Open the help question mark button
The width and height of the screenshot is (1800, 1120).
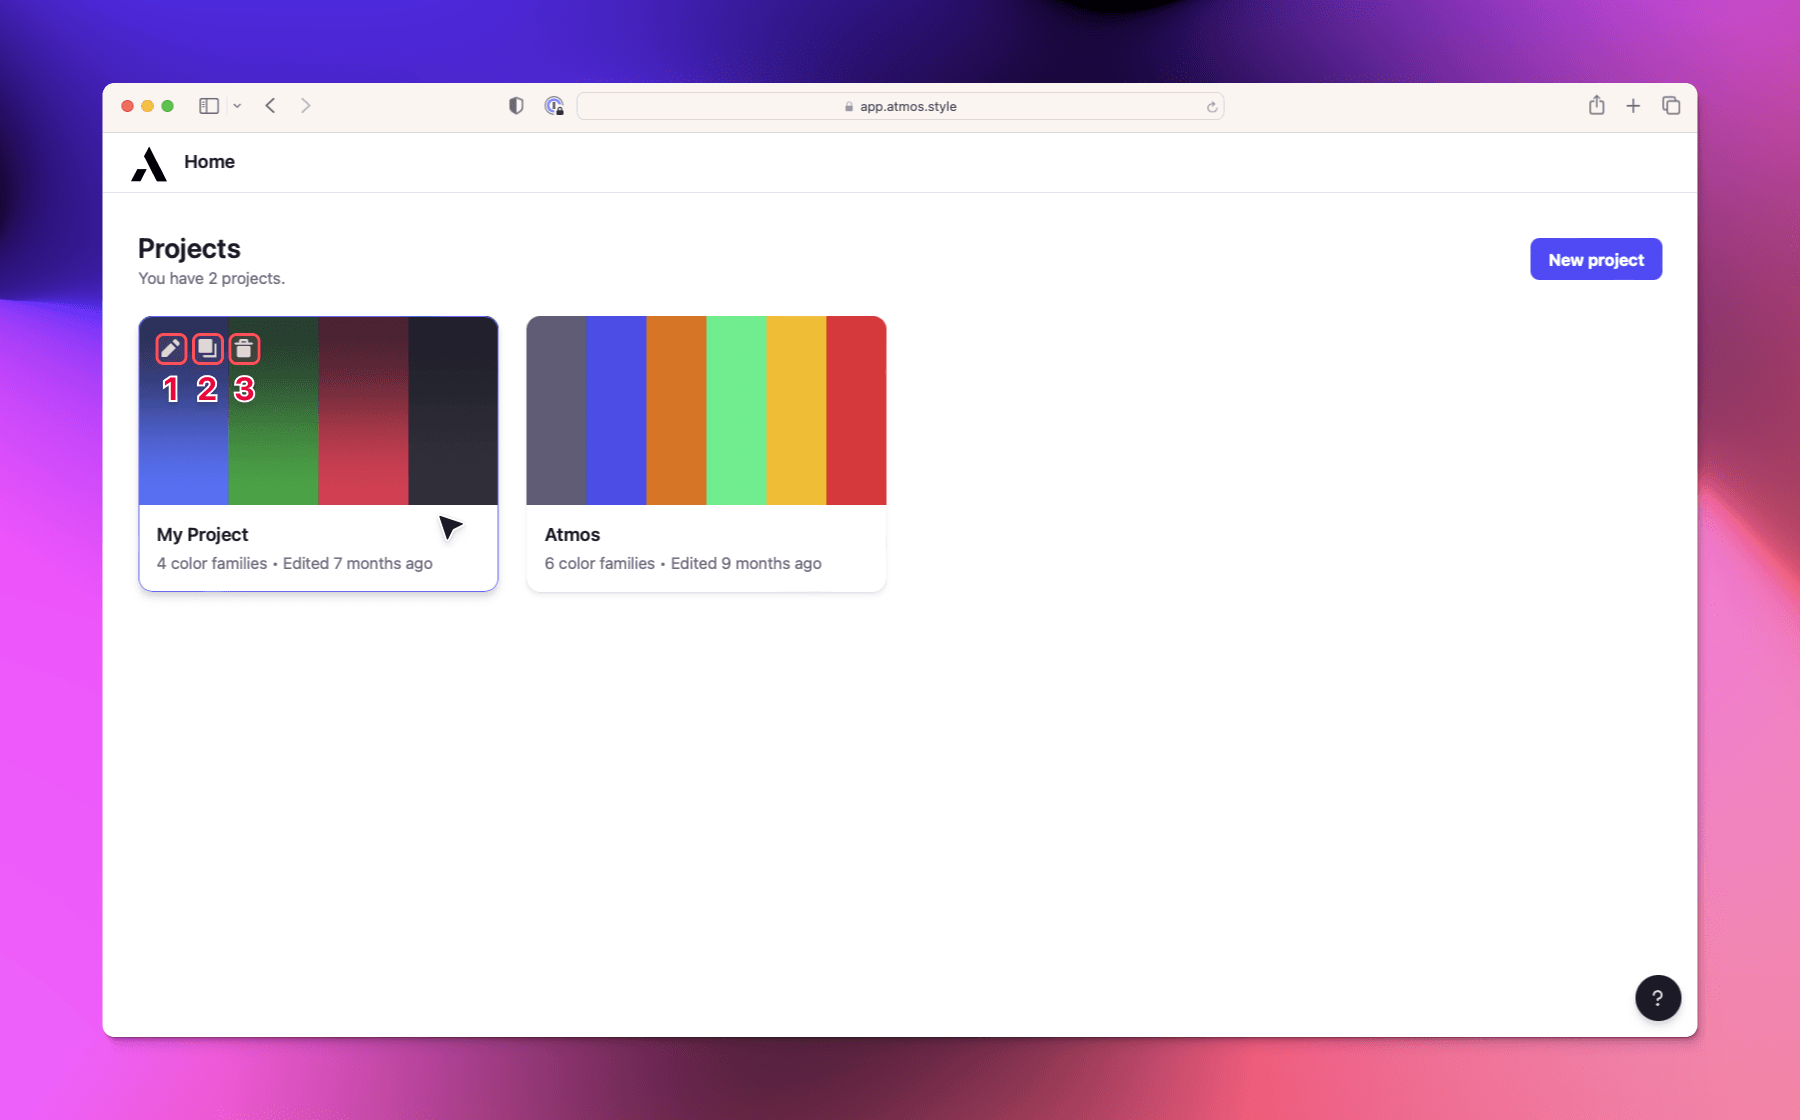[1657, 998]
